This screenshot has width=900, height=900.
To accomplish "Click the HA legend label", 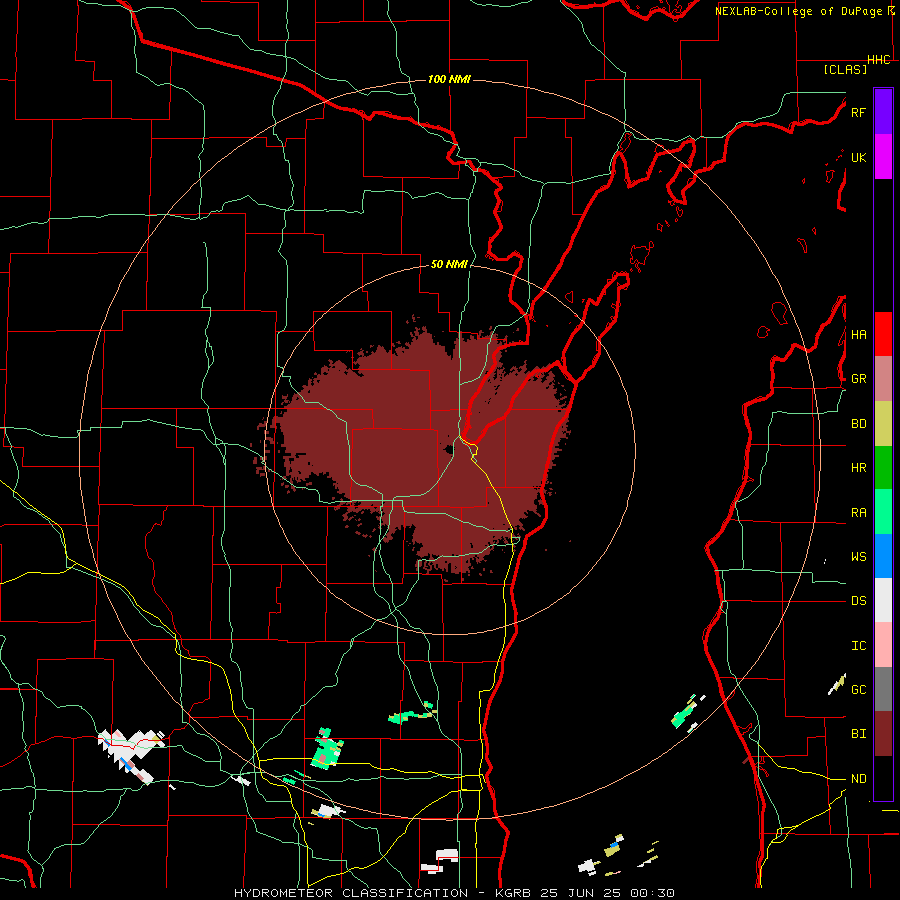I will (x=858, y=334).
